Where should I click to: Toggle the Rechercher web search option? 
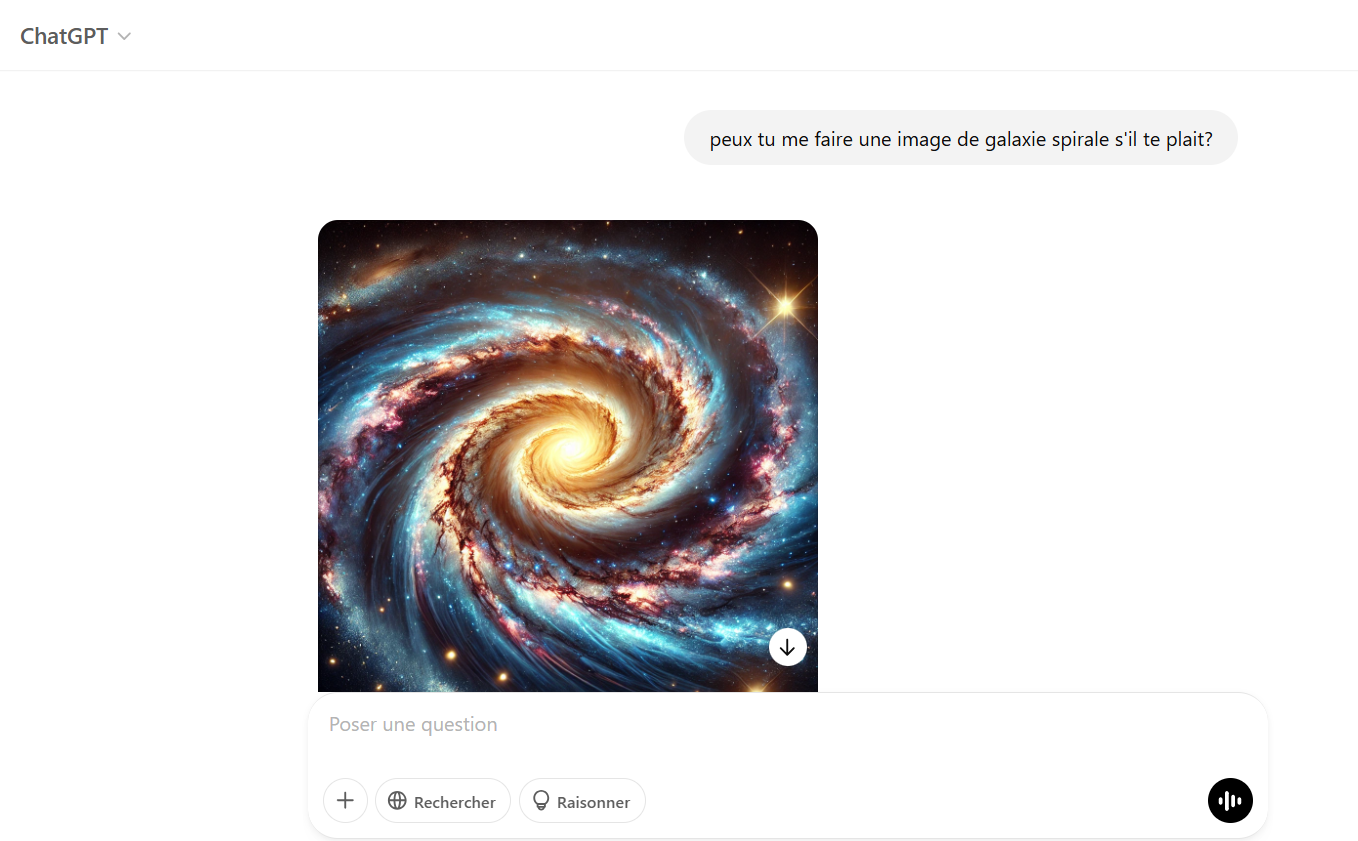(x=443, y=801)
